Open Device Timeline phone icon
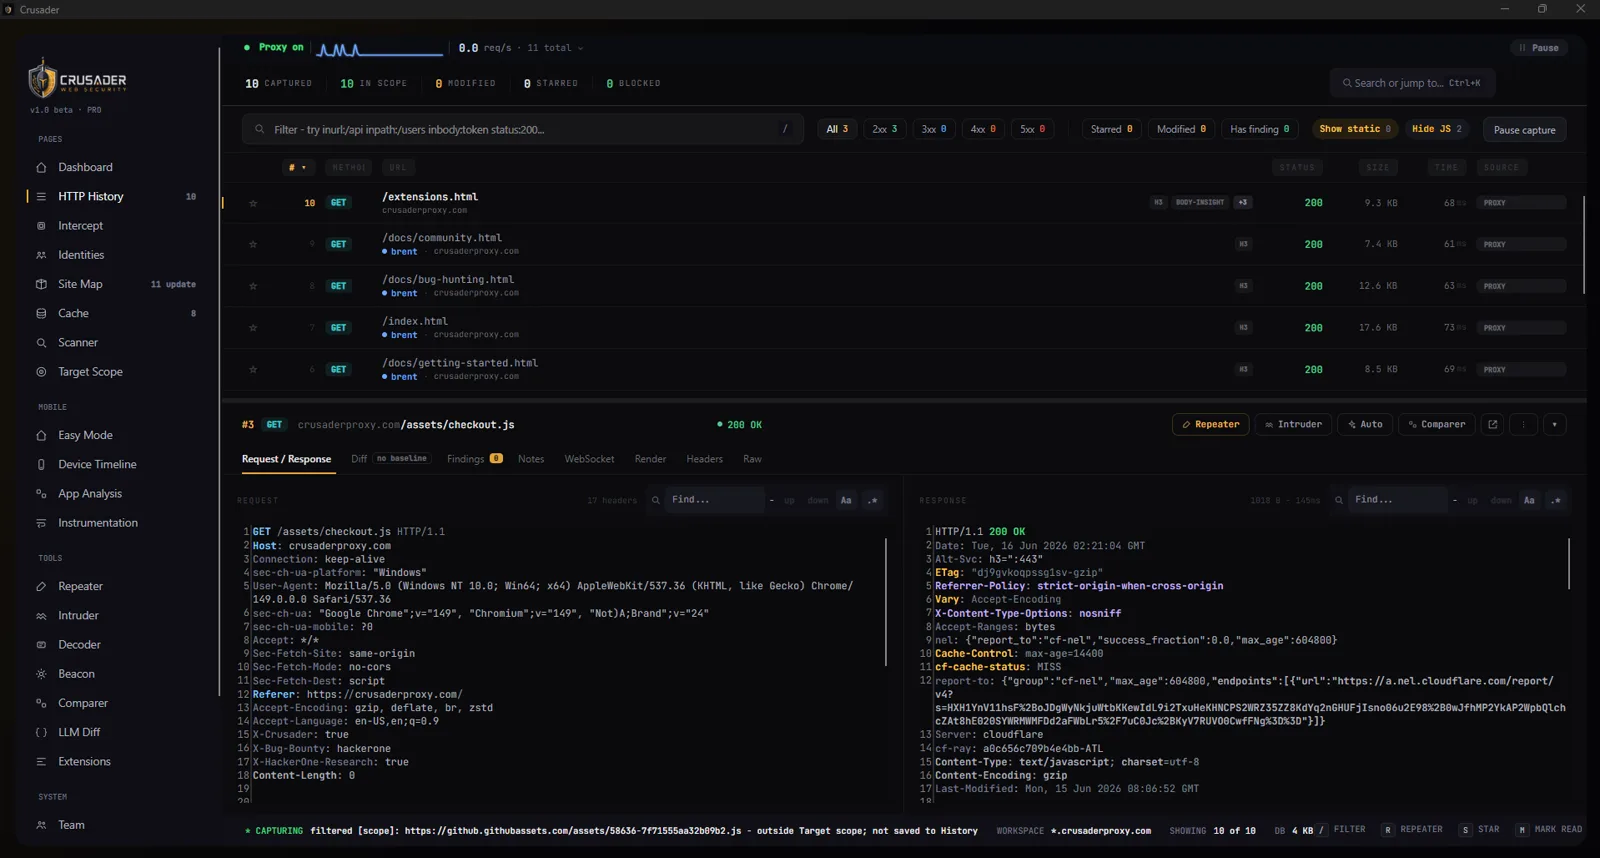Screen dimensions: 1600x858 tap(41, 465)
